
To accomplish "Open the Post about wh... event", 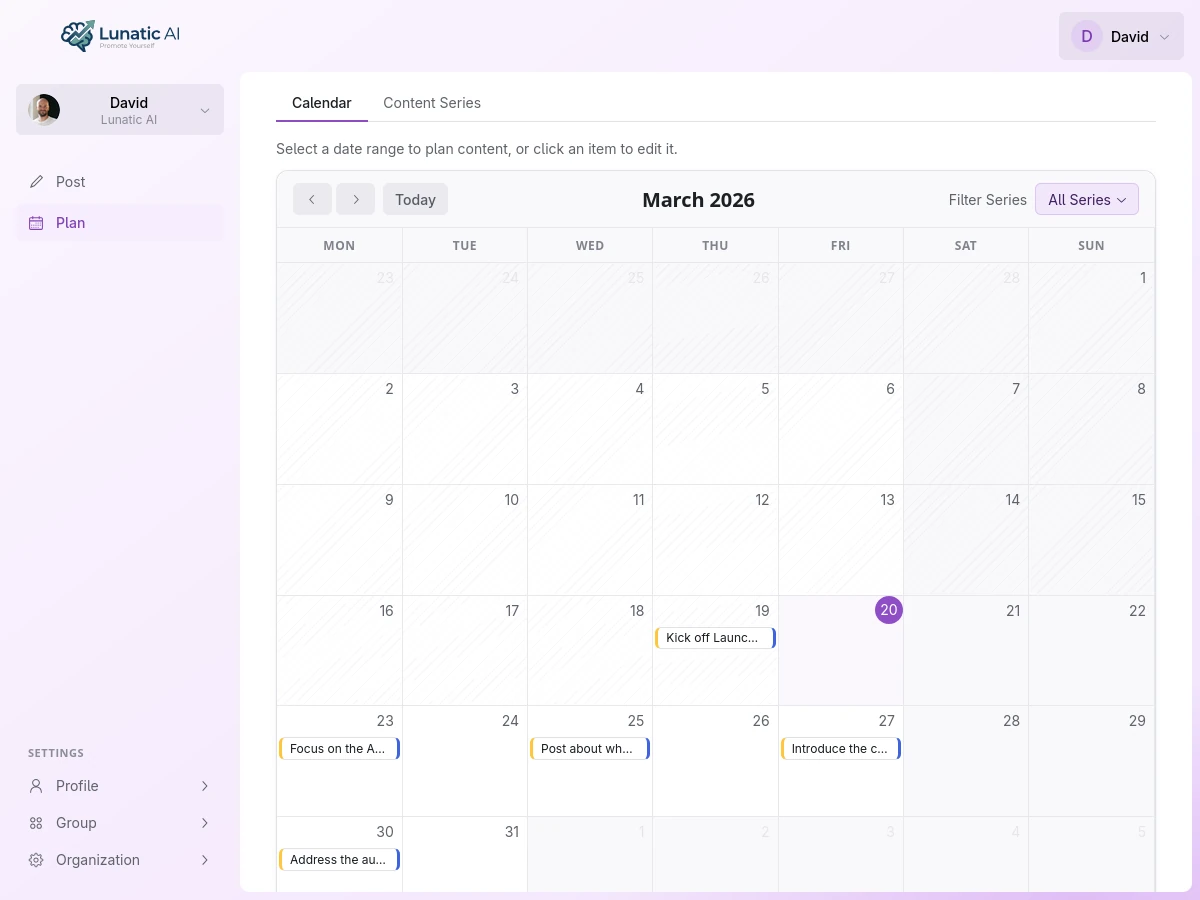I will 590,748.
